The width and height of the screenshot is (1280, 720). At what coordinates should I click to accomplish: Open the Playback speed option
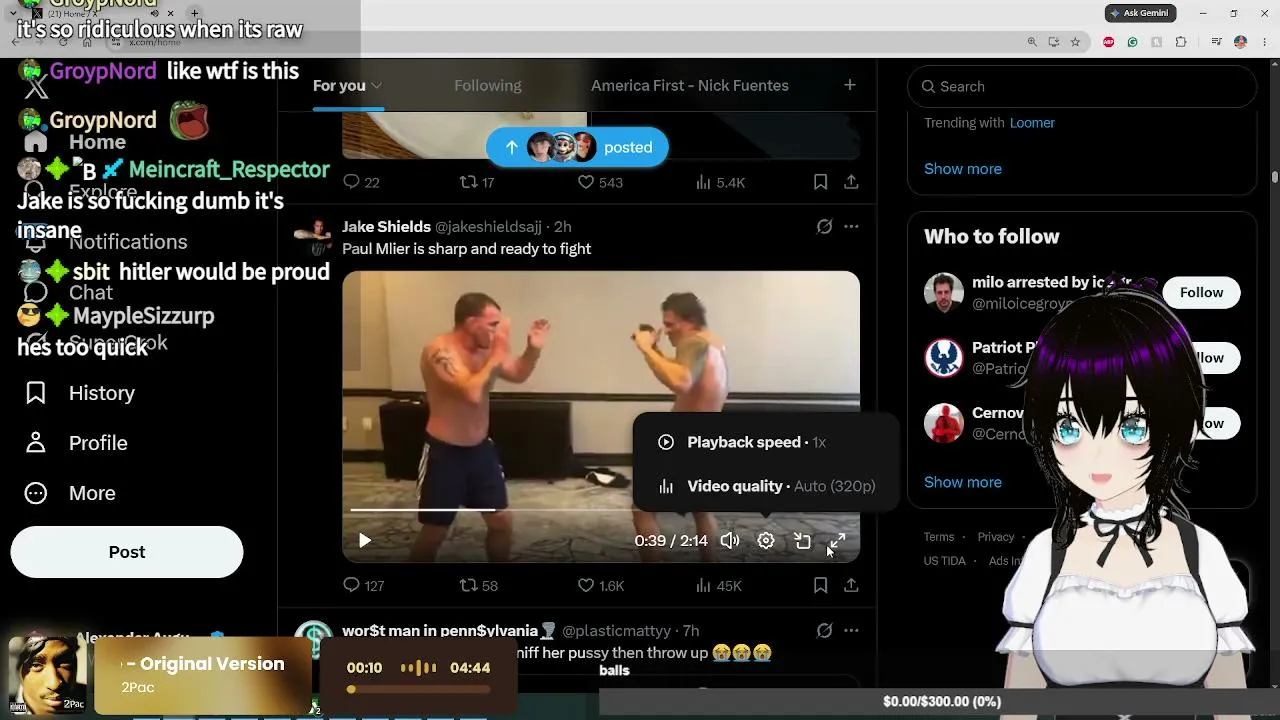[766, 442]
